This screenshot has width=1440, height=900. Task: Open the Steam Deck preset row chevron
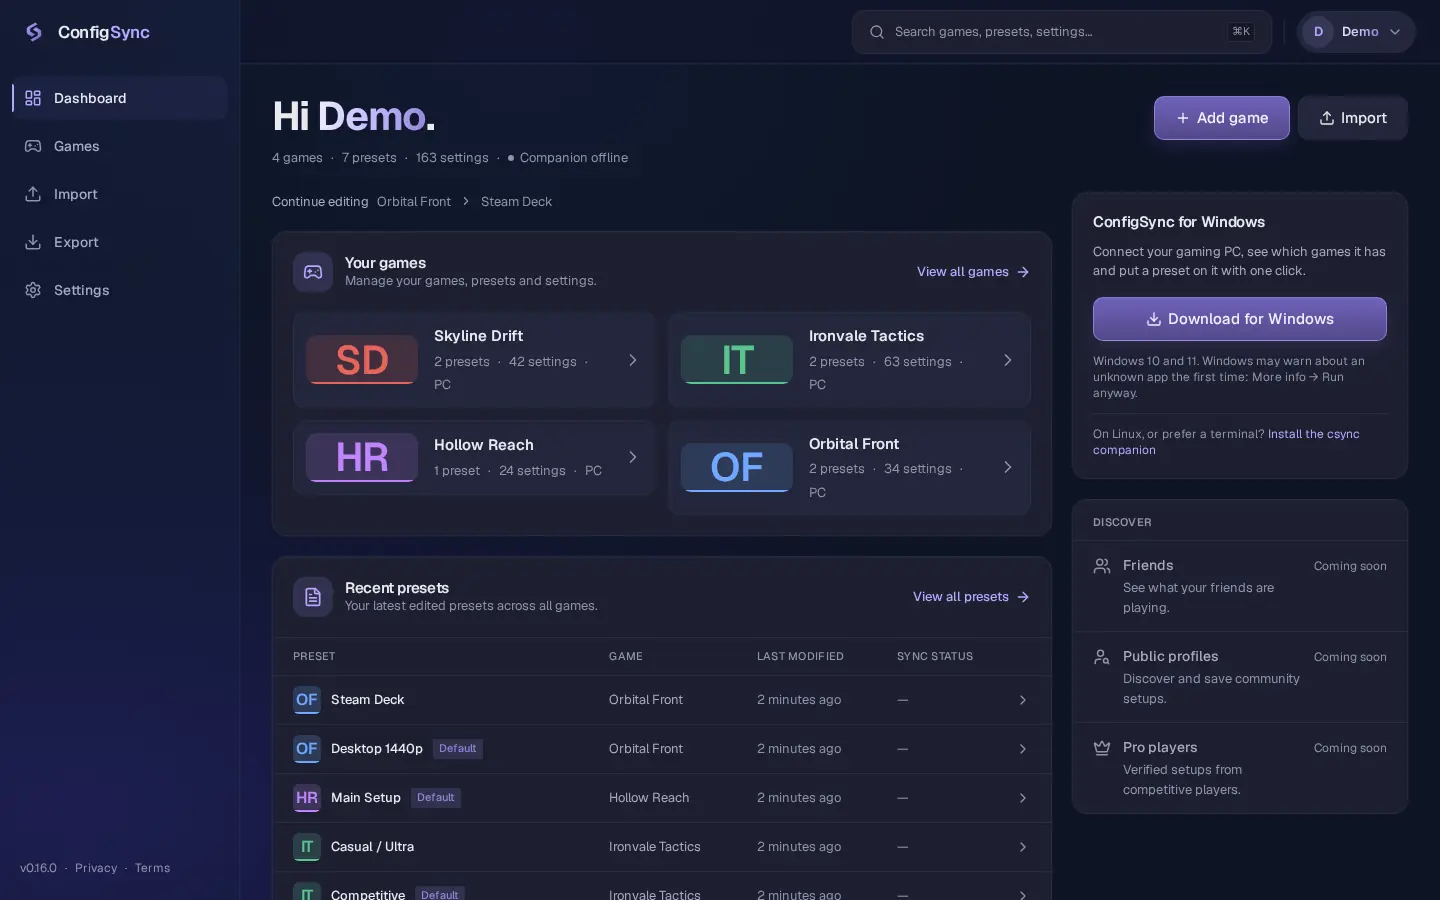coord(1023,700)
